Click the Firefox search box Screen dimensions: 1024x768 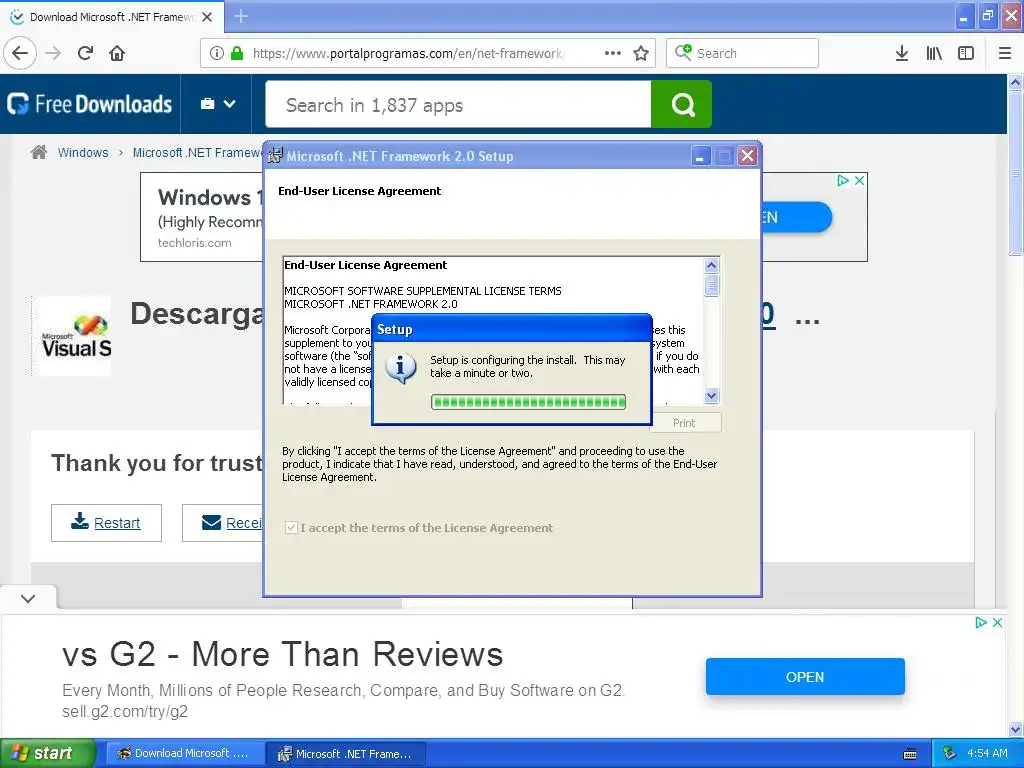743,53
